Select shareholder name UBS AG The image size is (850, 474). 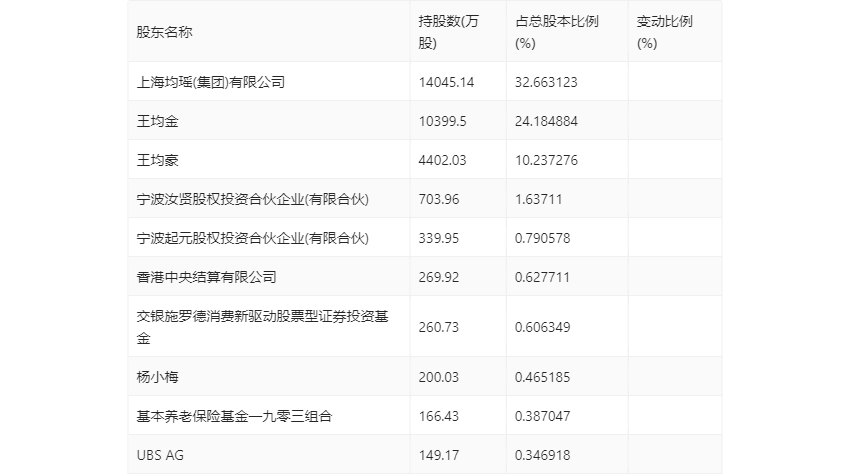(160, 455)
